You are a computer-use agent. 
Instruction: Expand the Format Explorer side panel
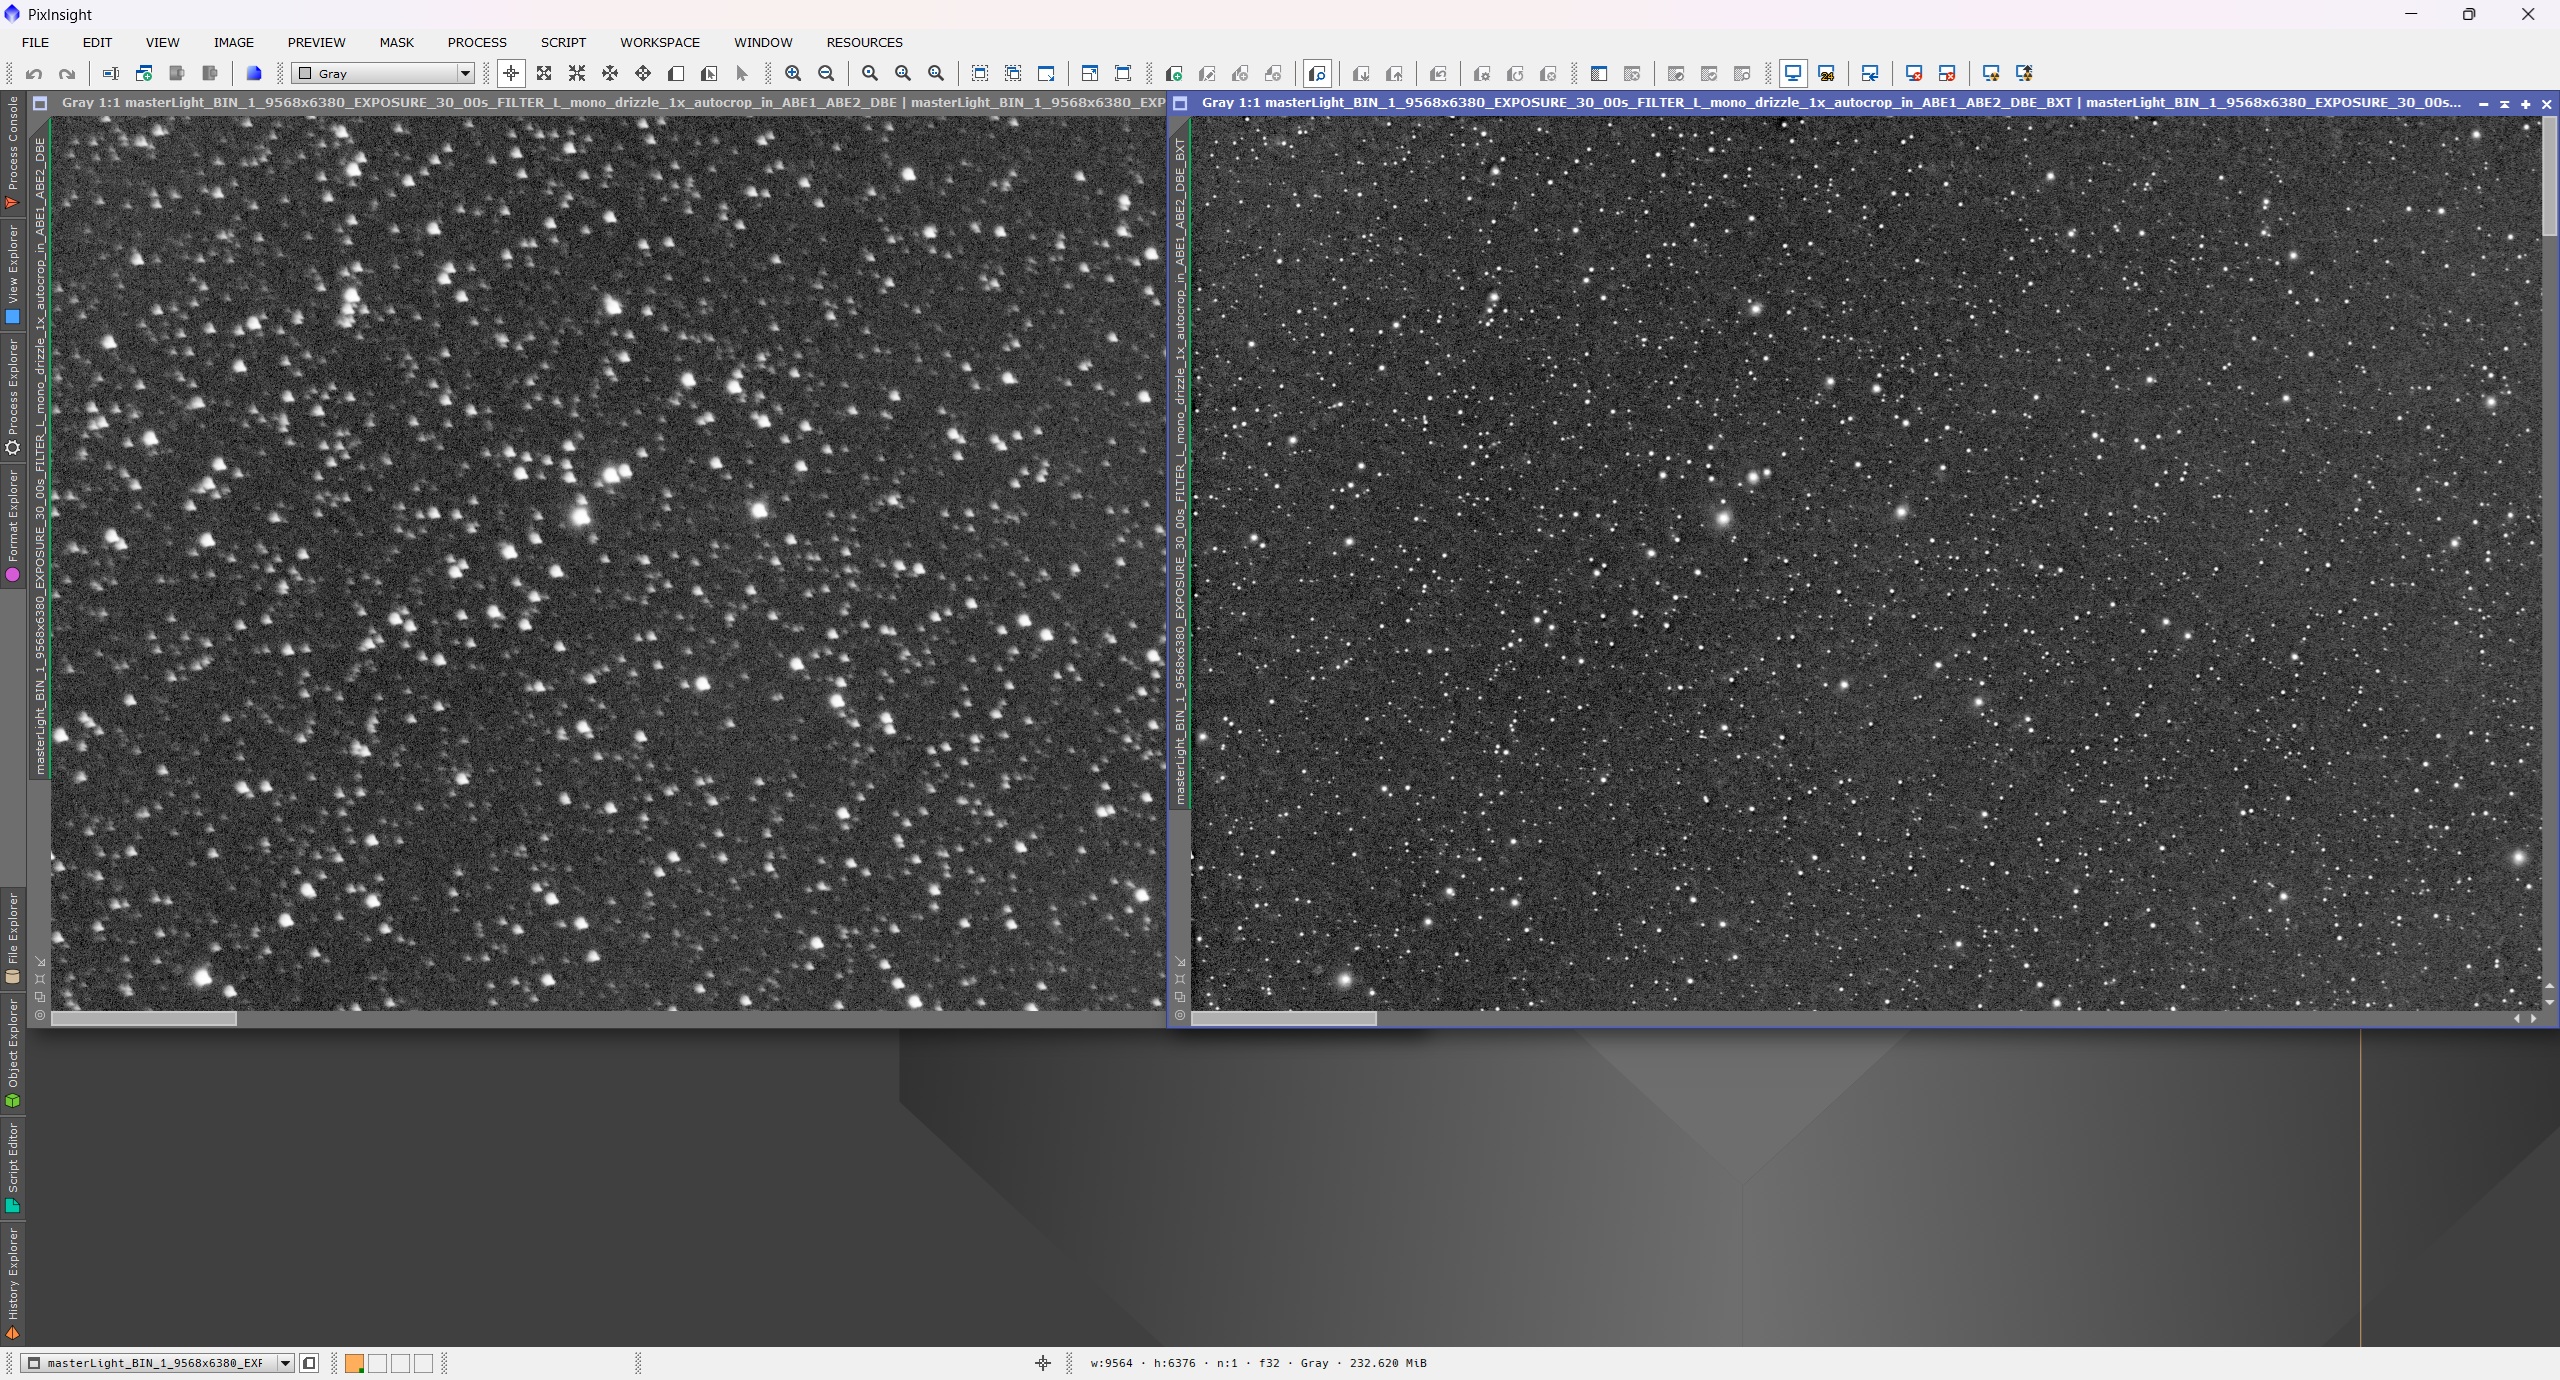click(13, 526)
